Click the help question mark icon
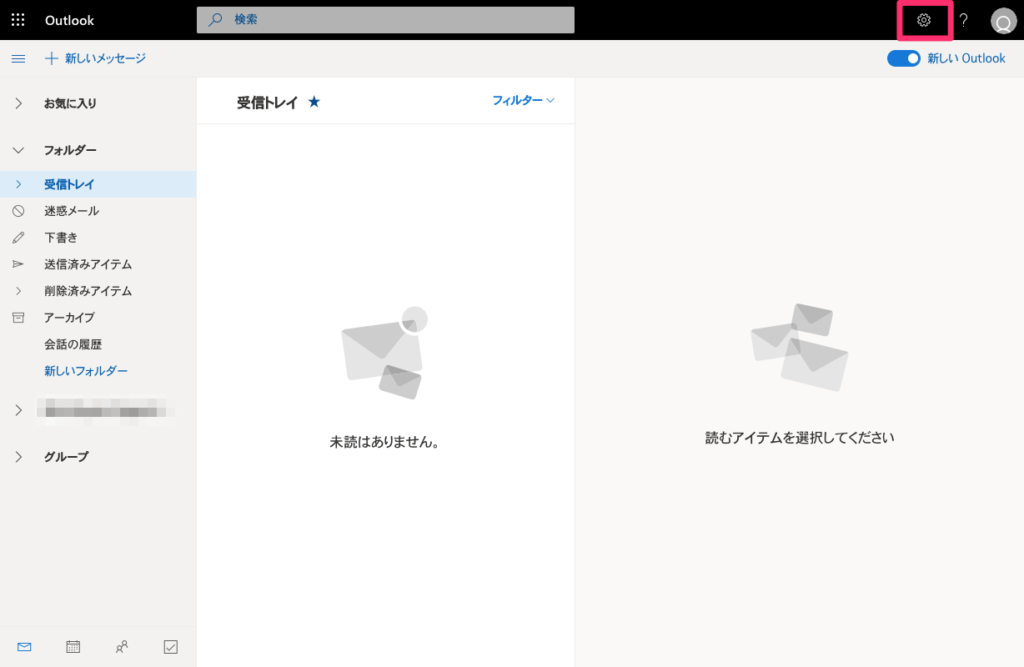The width and height of the screenshot is (1024, 667). 964,20
